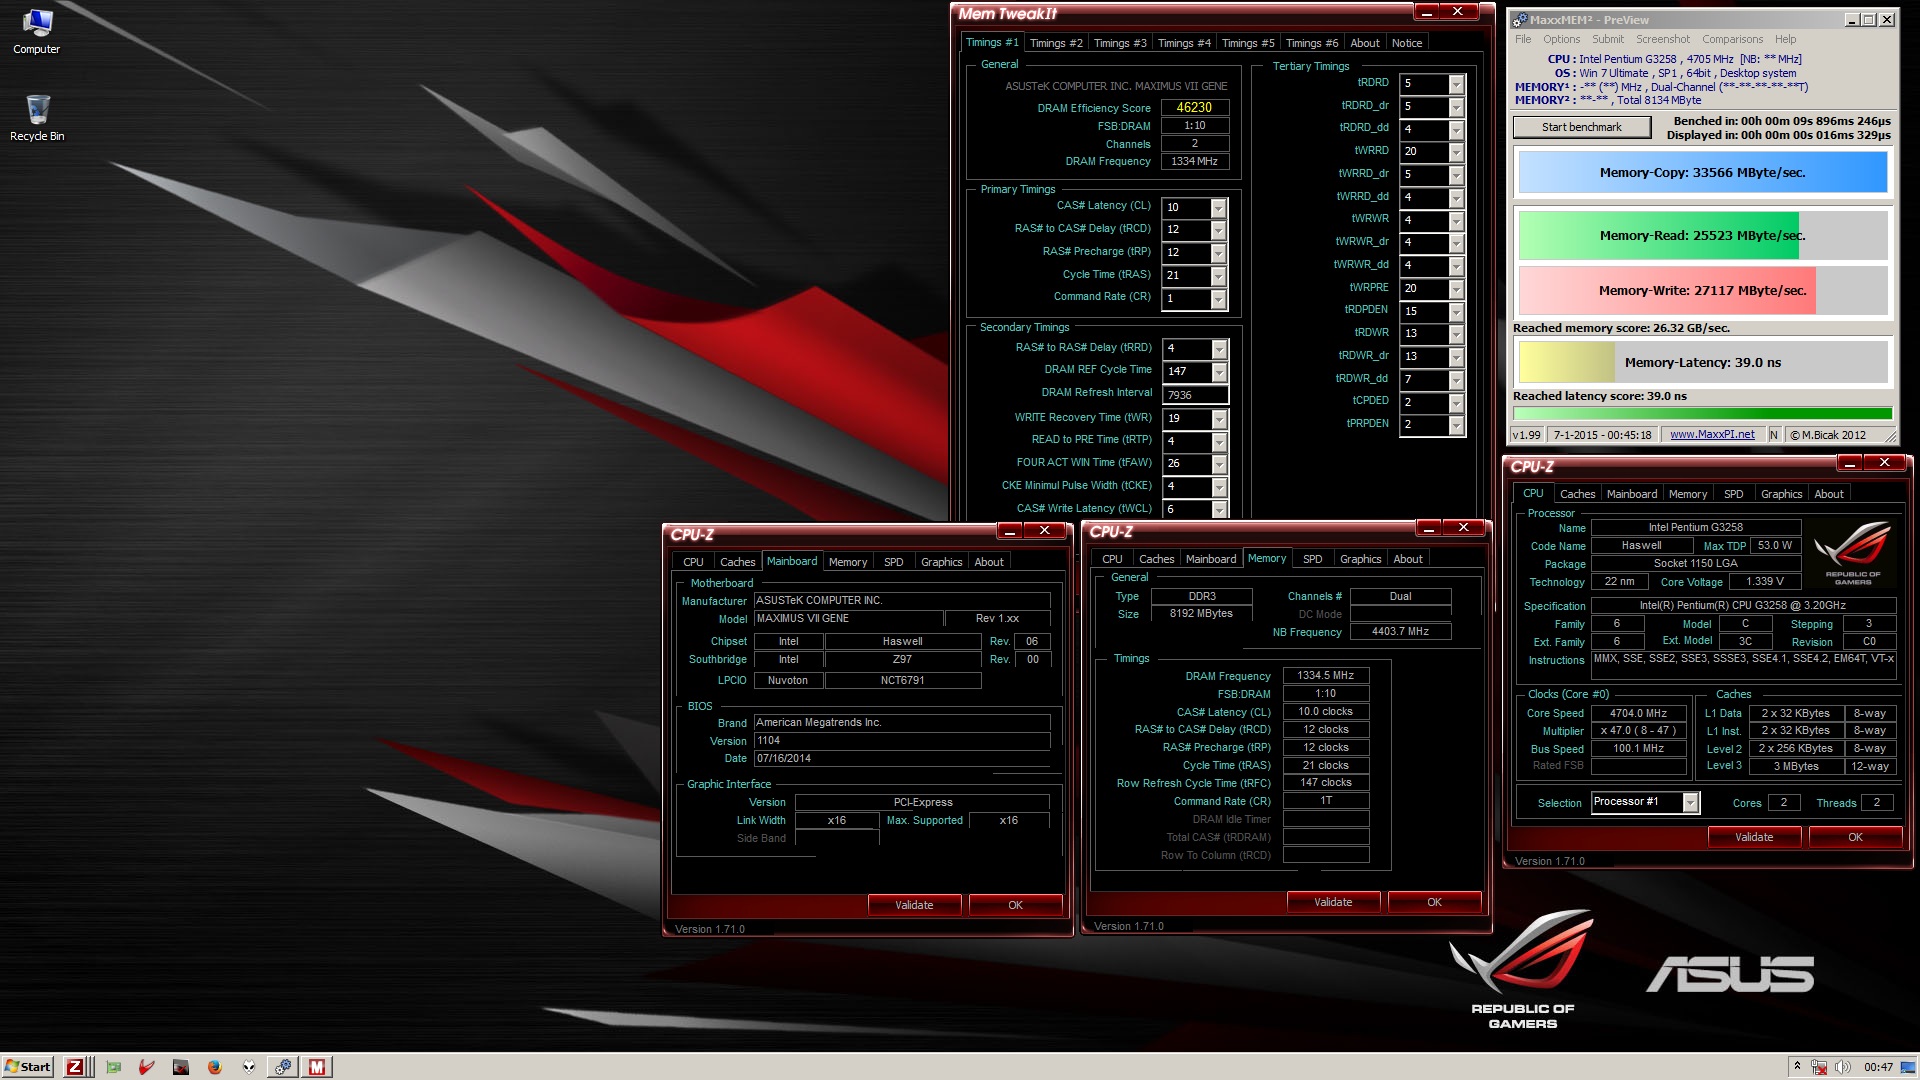Expand the tRDPDEN dropdown
The height and width of the screenshot is (1080, 1920).
click(x=1456, y=312)
